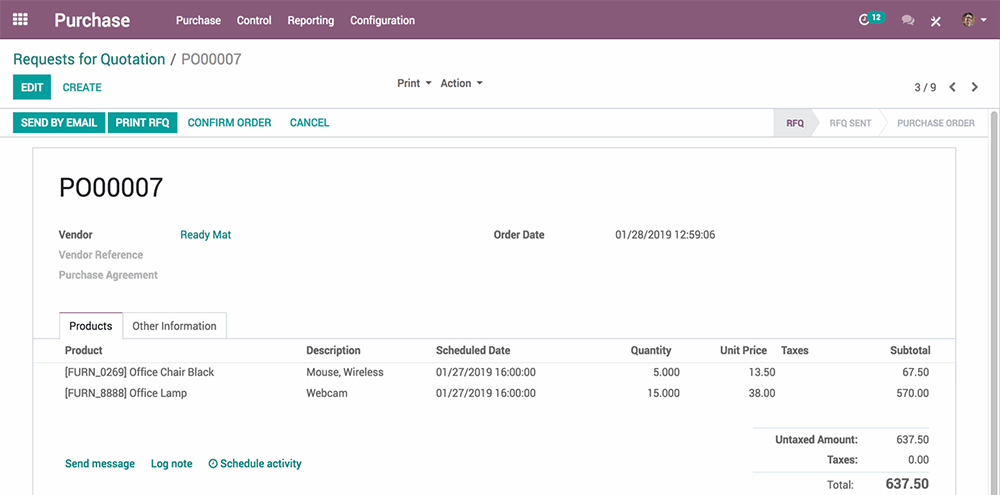The width and height of the screenshot is (1000, 495).
Task: Switch to Other Information tab
Action: point(174,326)
